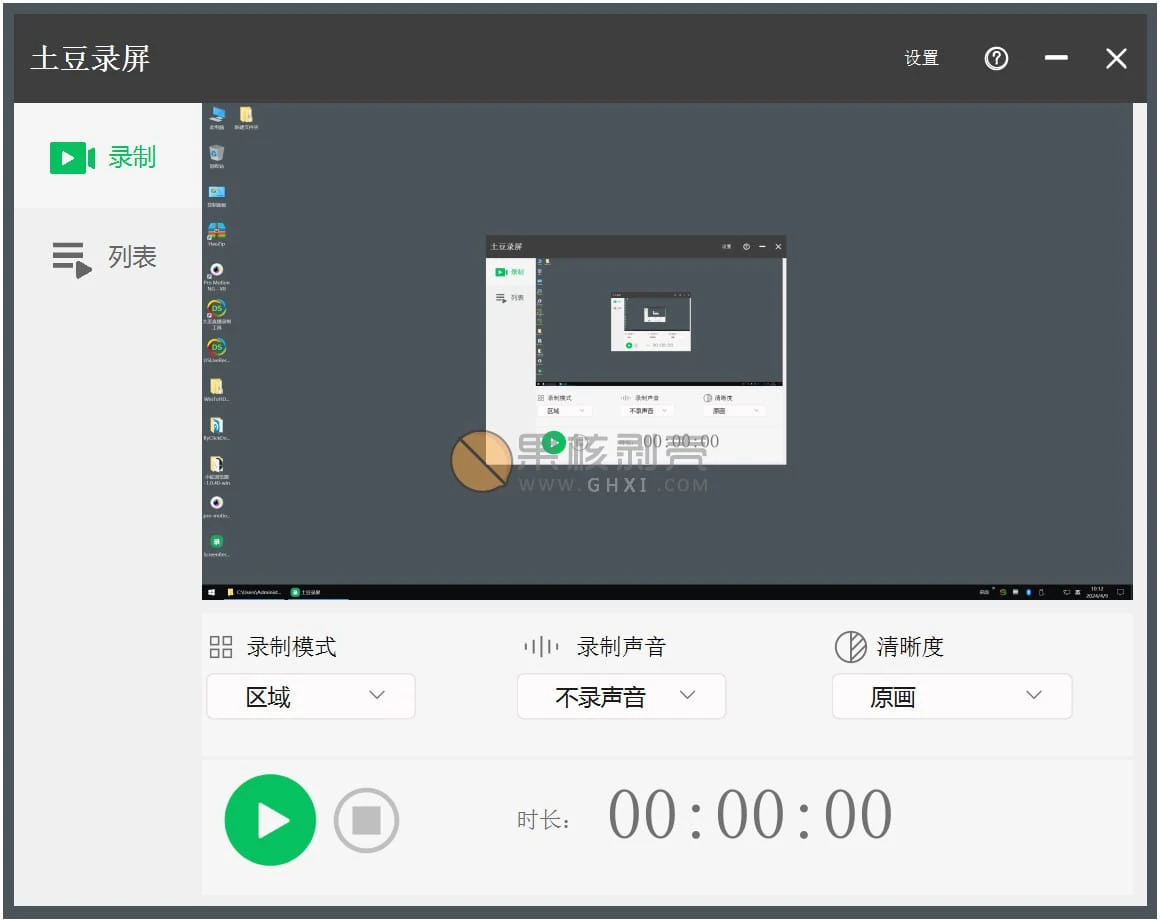The height and width of the screenshot is (922, 1160).
Task: Click the 00:00:00 duration timer display
Action: pyautogui.click(x=750, y=815)
